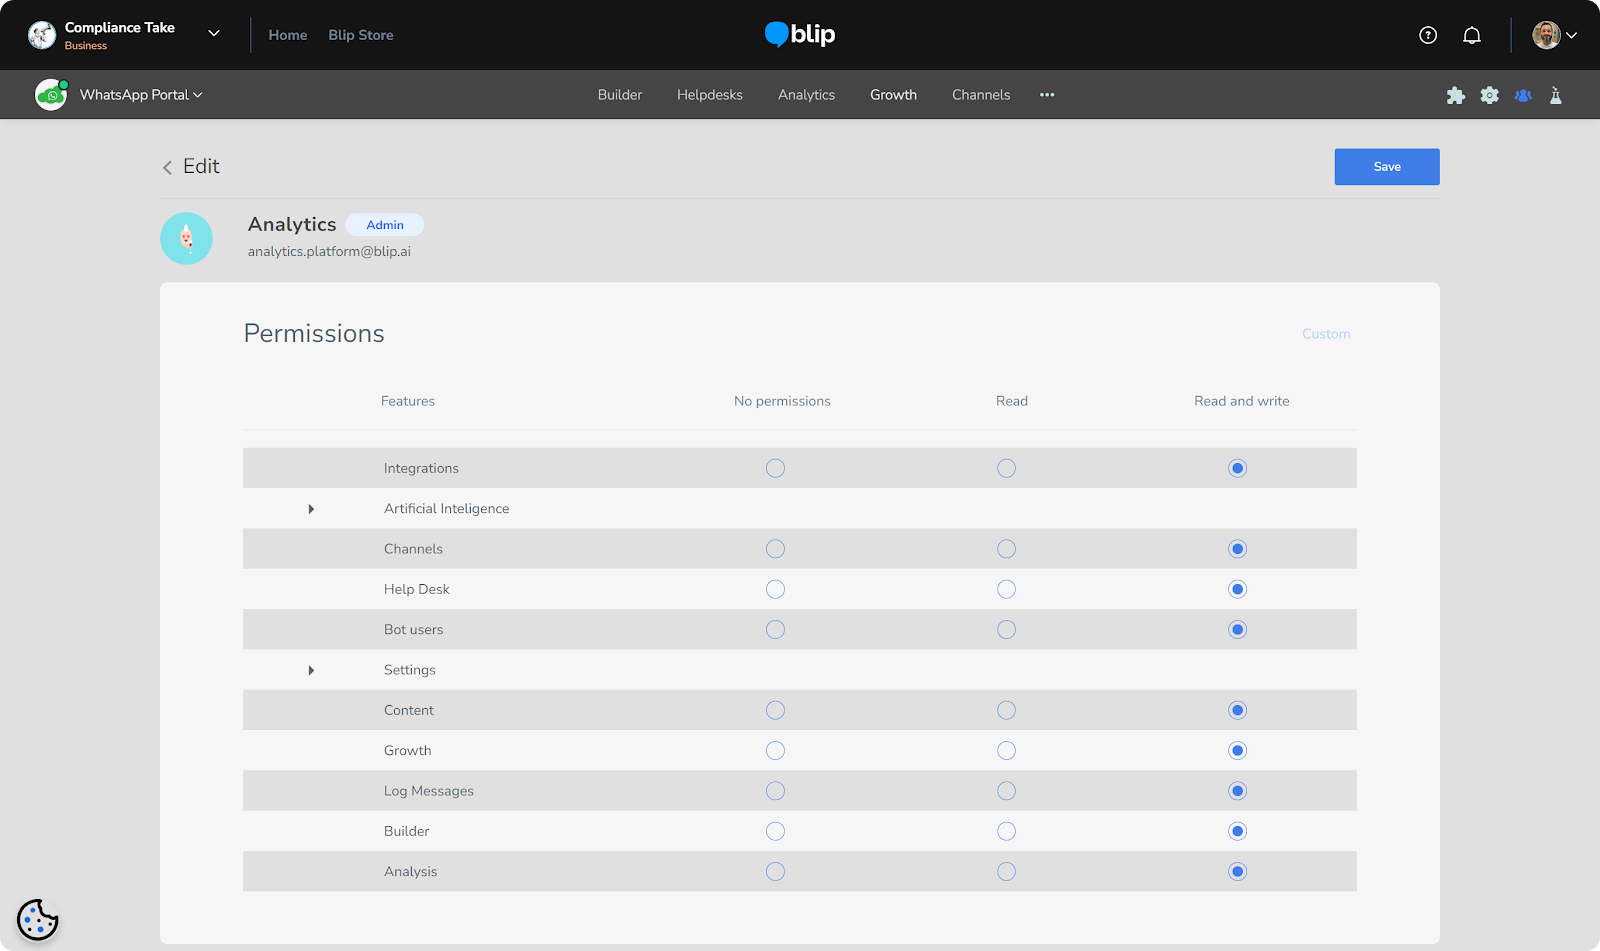Set Help Desk to Read only
The height and width of the screenshot is (951, 1600).
click(x=1006, y=589)
